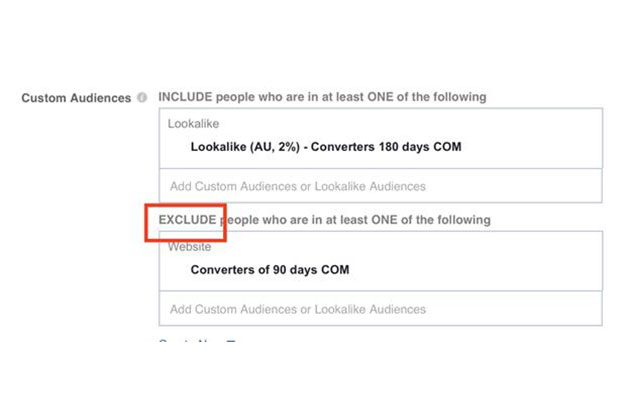The width and height of the screenshot is (630, 420).
Task: Click the text 'Converters 180 days COM'
Action: (x=386, y=147)
